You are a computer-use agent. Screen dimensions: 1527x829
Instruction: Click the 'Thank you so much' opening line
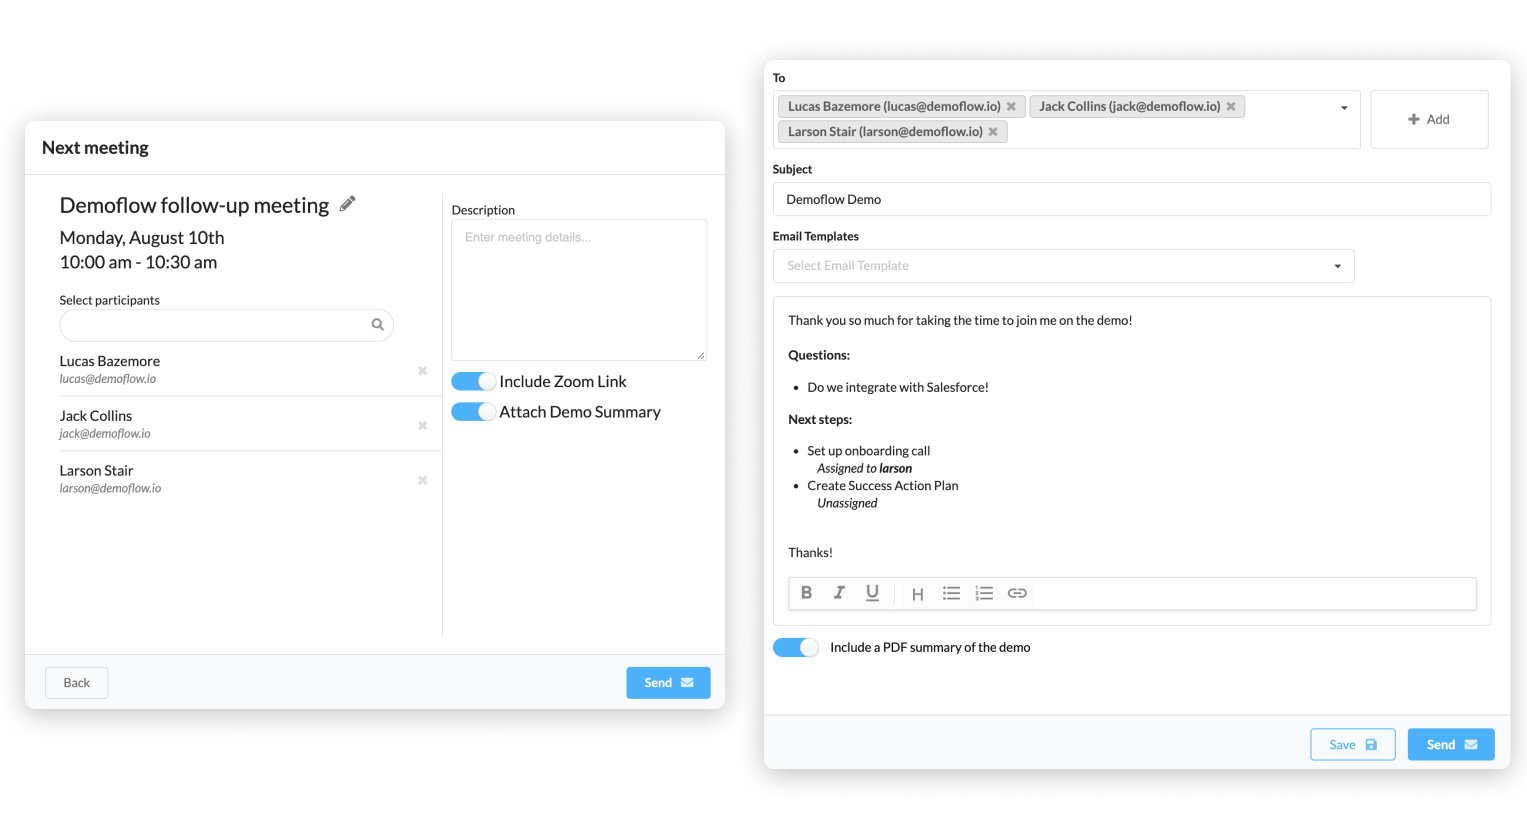click(x=960, y=321)
